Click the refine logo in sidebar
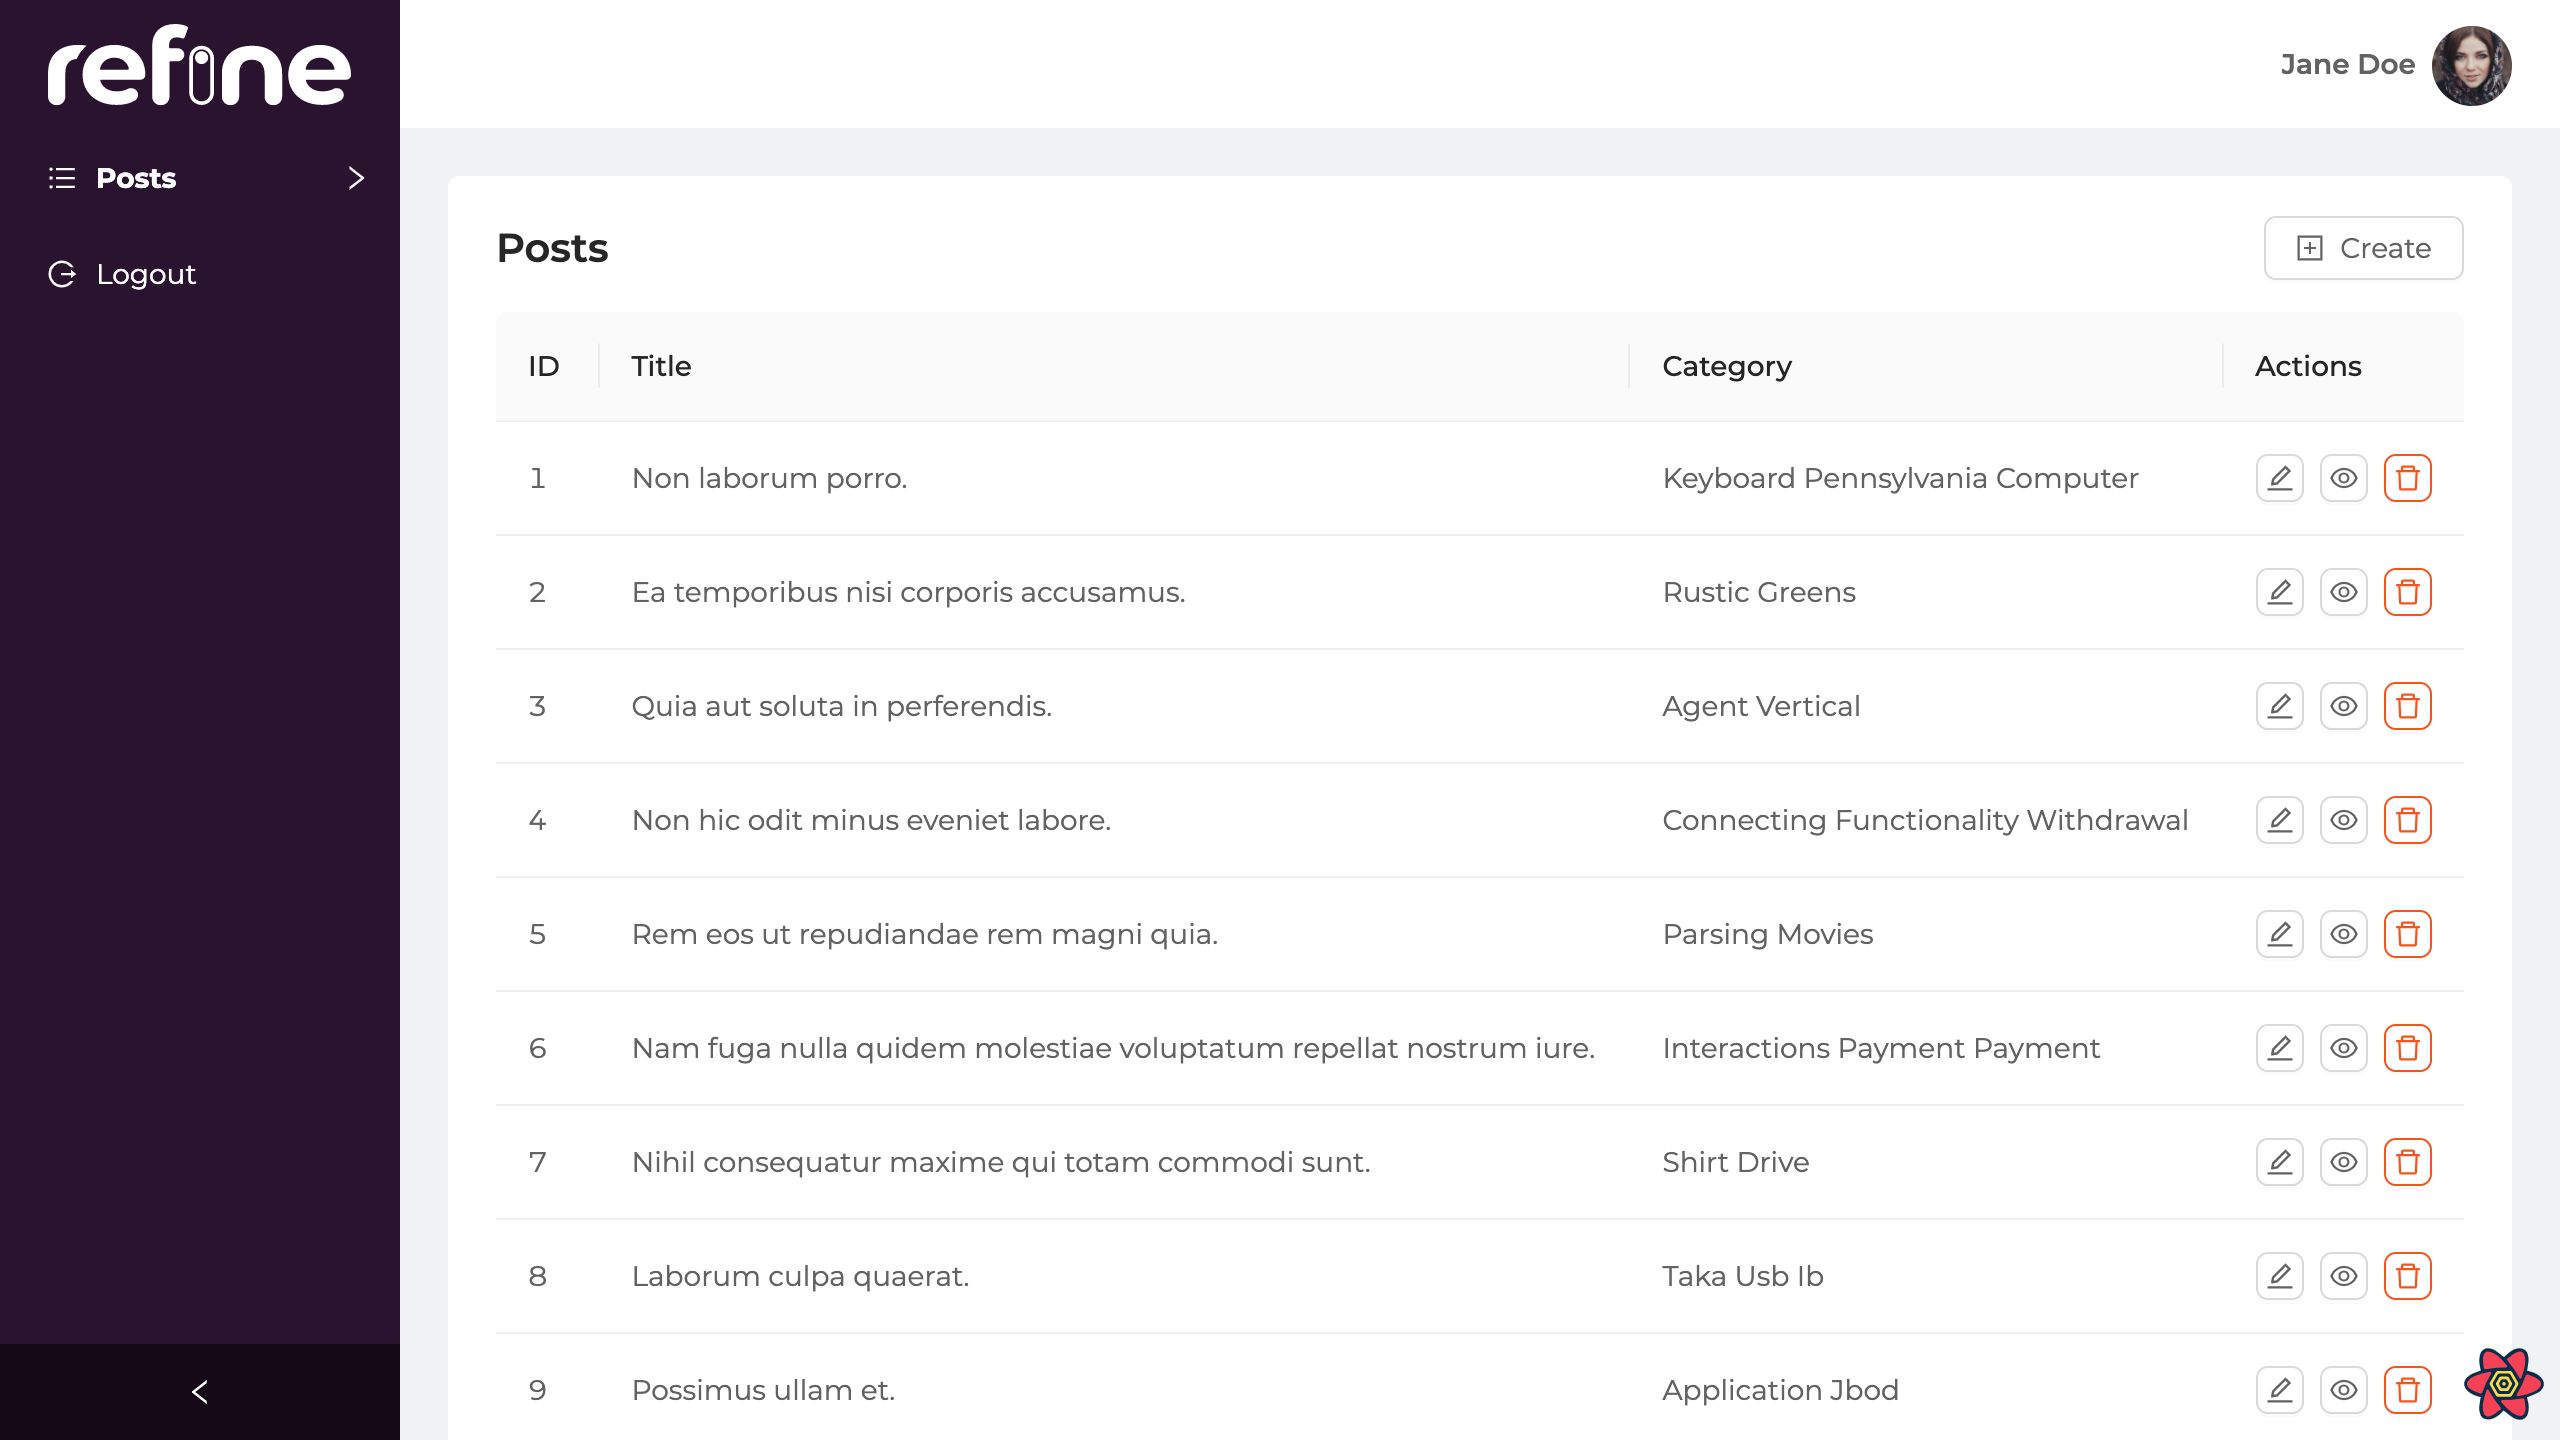The image size is (2560, 1440). click(x=199, y=65)
